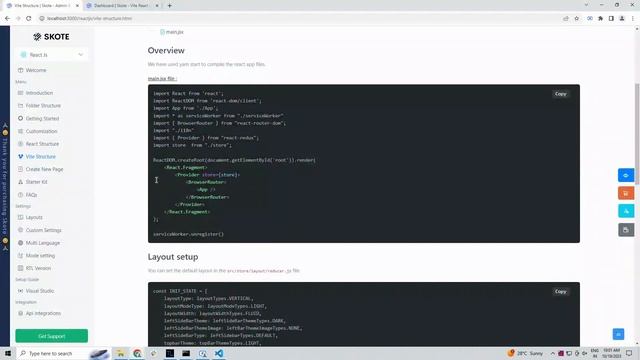This screenshot has height=360, width=640.
Task: Open the browser profile avatar
Action: click(622, 18)
